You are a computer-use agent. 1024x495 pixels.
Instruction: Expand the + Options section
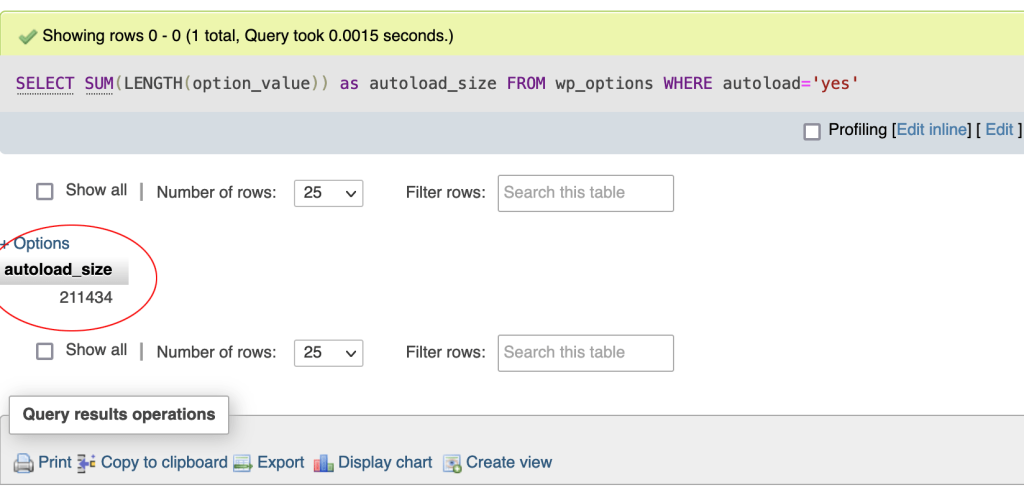pyautogui.click(x=35, y=244)
